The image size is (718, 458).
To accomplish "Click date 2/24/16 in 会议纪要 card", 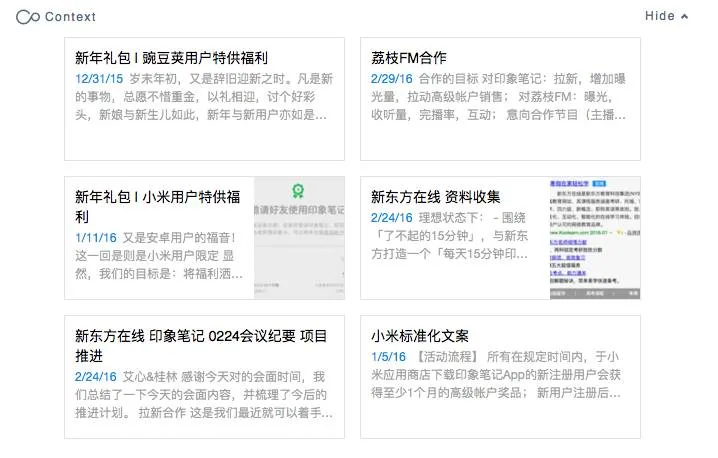I will click(x=96, y=377).
